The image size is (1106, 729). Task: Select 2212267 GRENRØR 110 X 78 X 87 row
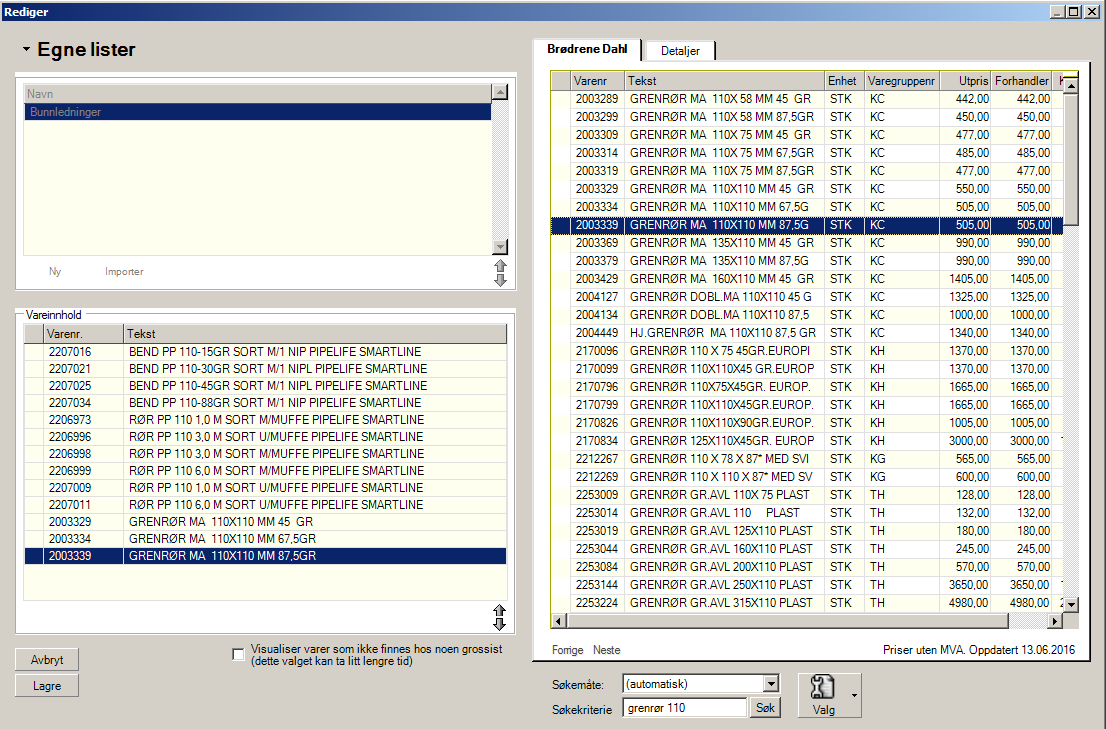(807, 459)
